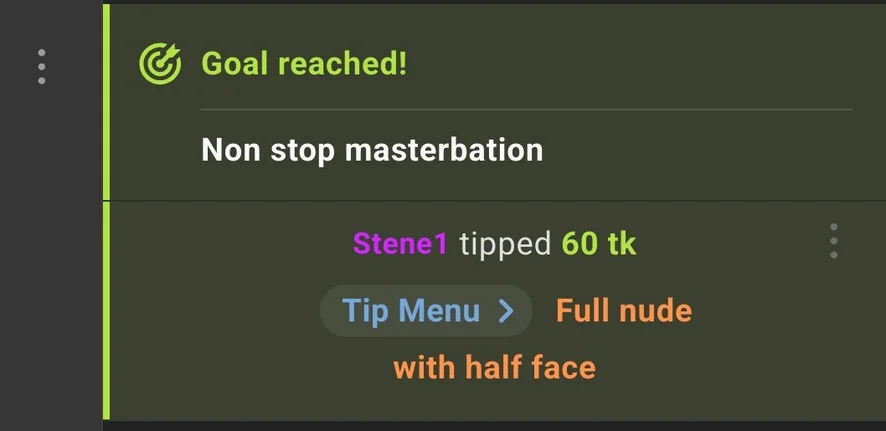Click the orange "with half face" text
Screen dimensions: 886x431
(494, 367)
